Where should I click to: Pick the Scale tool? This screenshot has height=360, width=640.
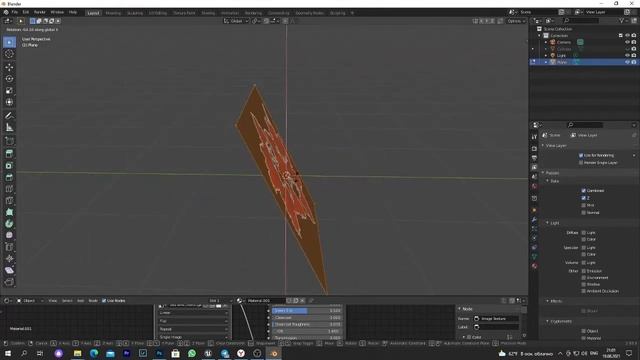tap(9, 91)
